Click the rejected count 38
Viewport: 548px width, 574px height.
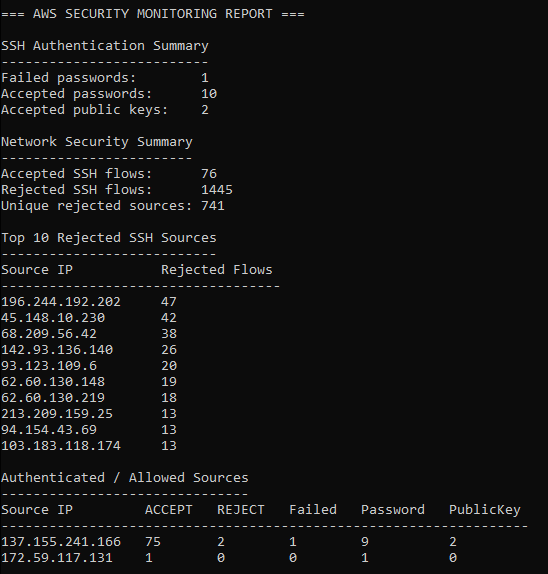[169, 334]
